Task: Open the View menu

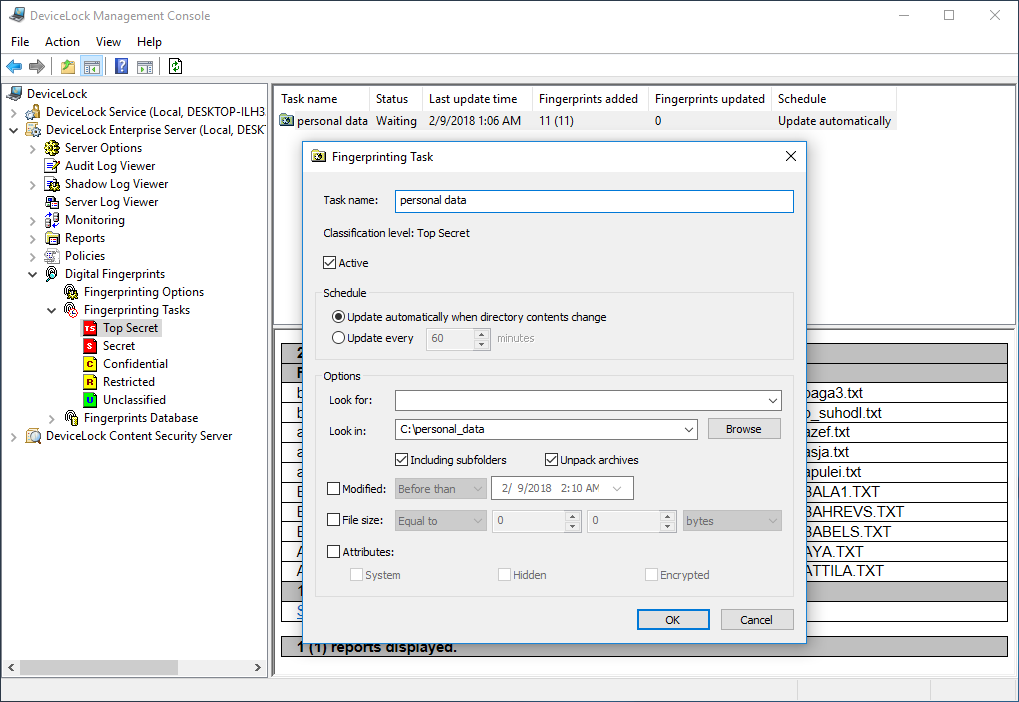Action: click(x=108, y=42)
